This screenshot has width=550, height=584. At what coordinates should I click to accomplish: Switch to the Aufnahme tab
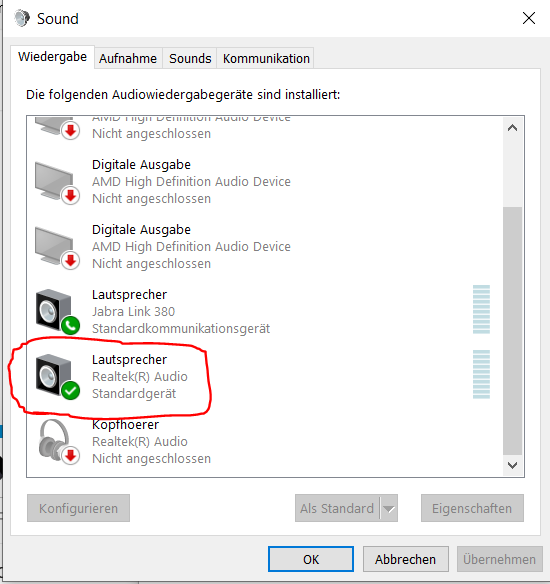pos(128,58)
